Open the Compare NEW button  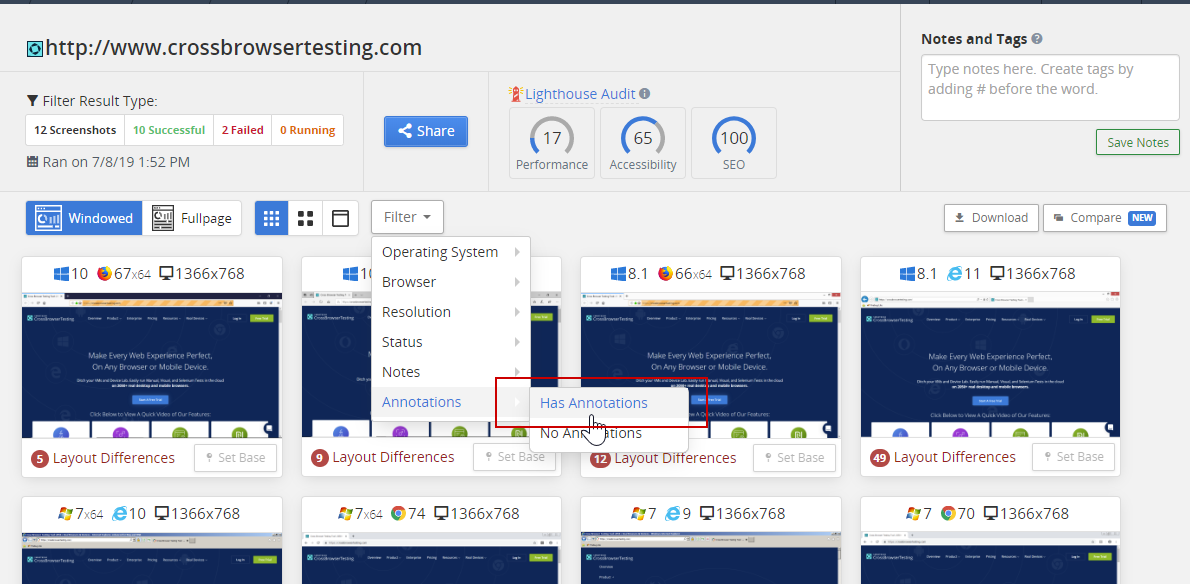(x=1105, y=218)
